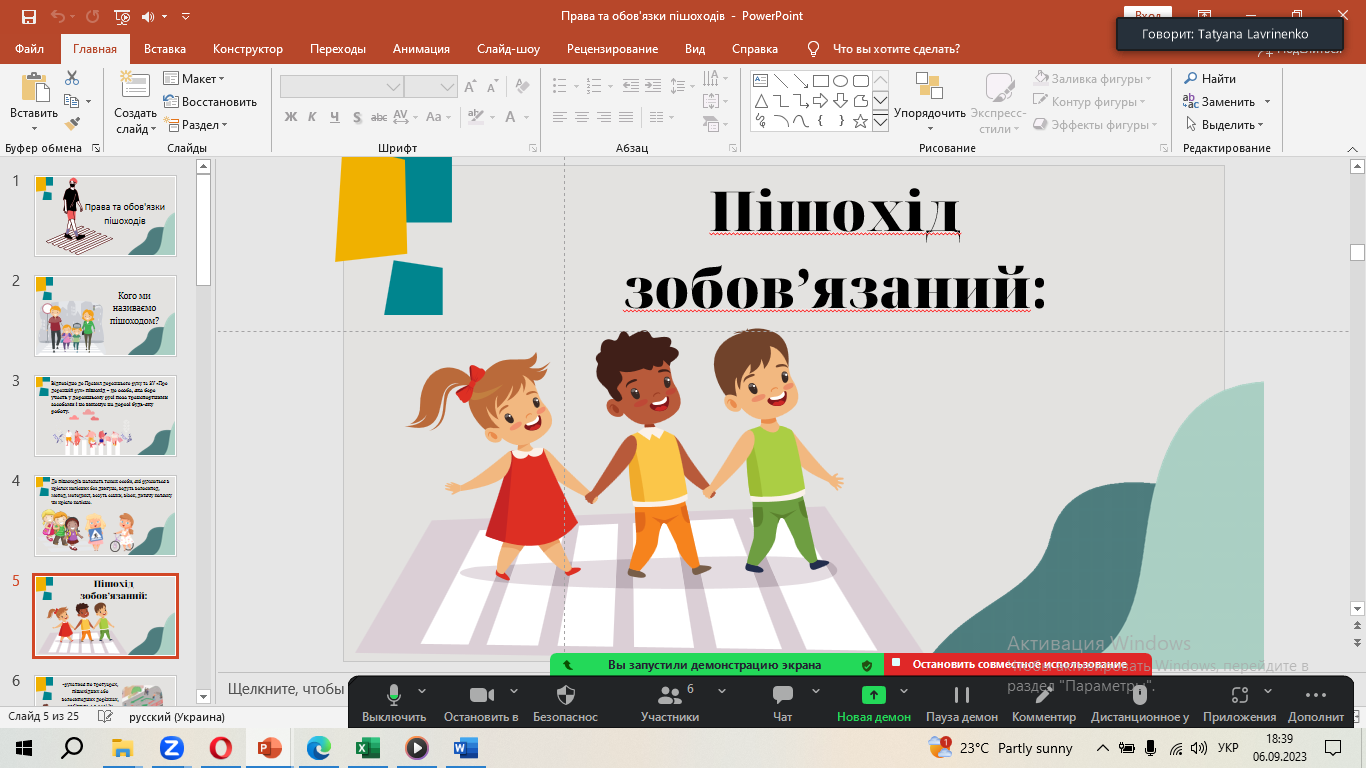Click the Windows search magnifier icon
The image size is (1366, 768).
tap(73, 747)
